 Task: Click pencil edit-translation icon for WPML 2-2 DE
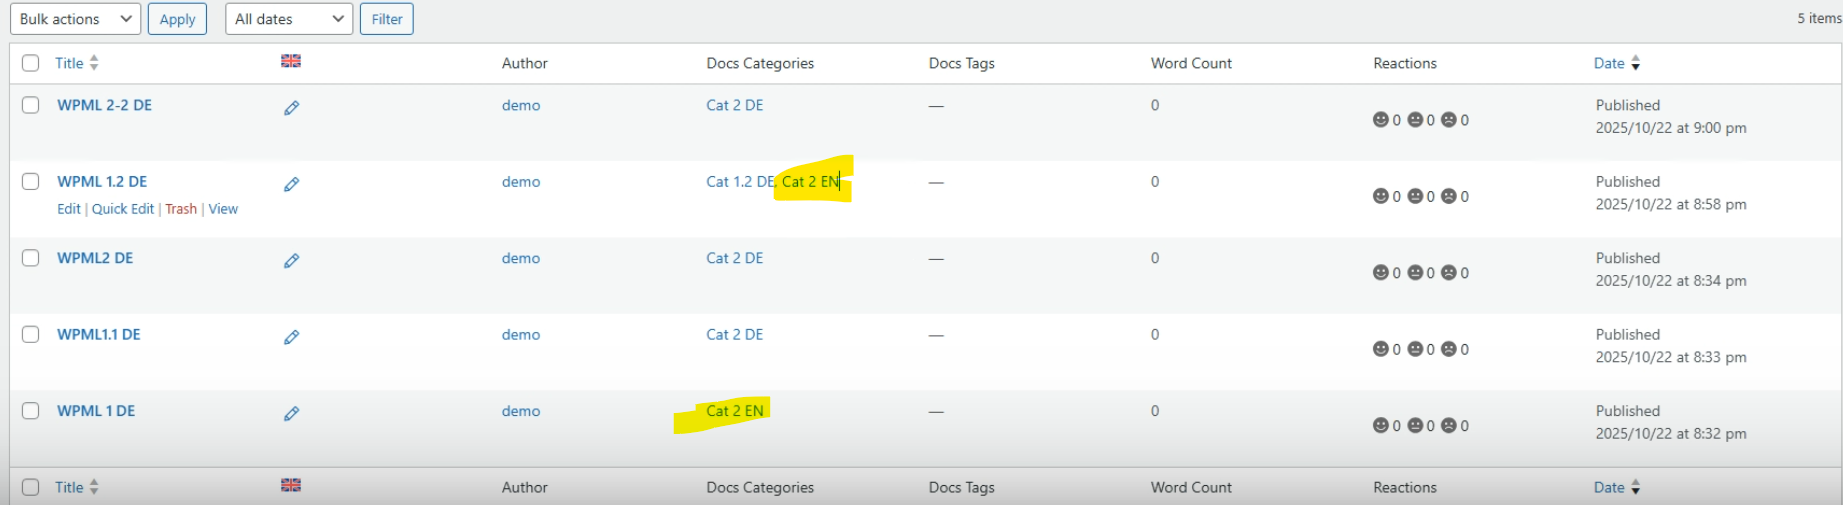tap(291, 108)
